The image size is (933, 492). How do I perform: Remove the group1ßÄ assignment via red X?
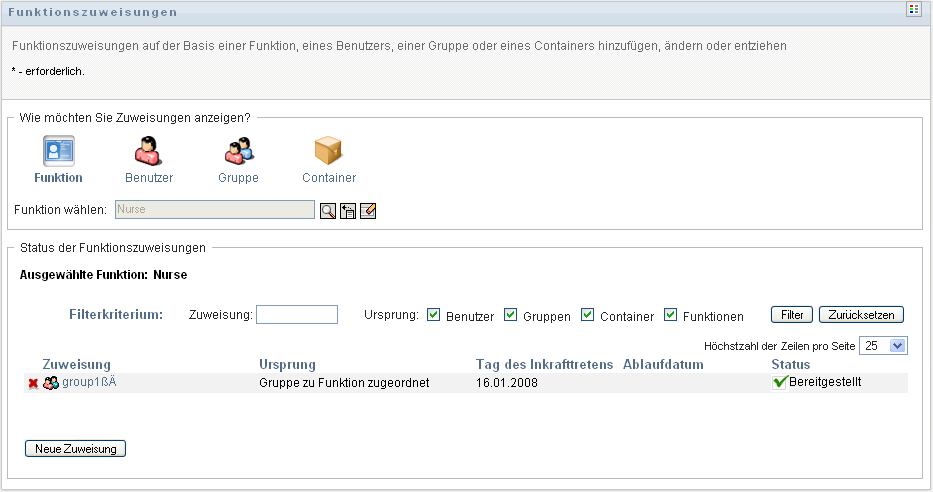pos(33,383)
